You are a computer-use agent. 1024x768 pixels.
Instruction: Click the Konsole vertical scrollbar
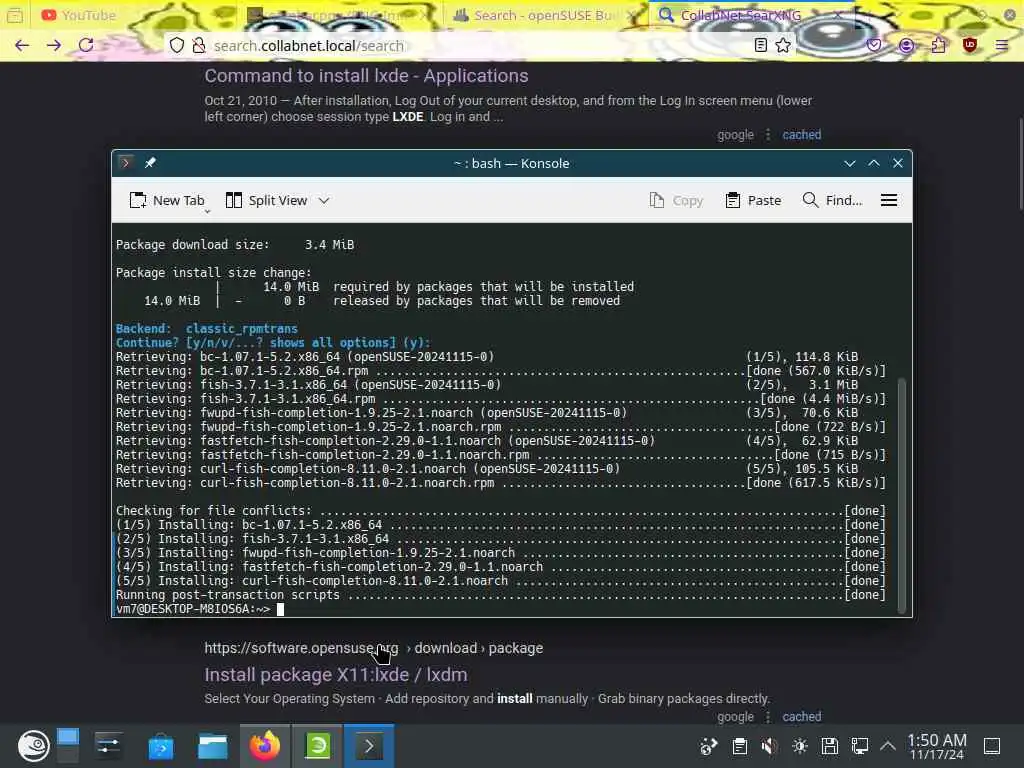903,495
